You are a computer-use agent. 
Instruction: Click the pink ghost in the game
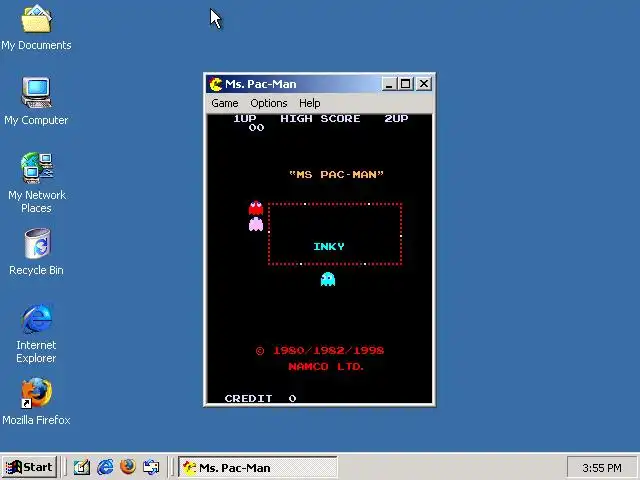click(256, 224)
